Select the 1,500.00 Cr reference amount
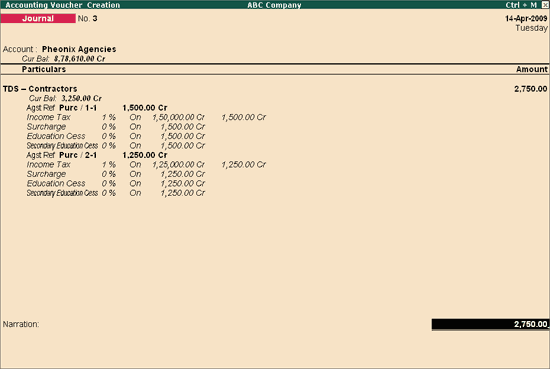 click(145, 108)
